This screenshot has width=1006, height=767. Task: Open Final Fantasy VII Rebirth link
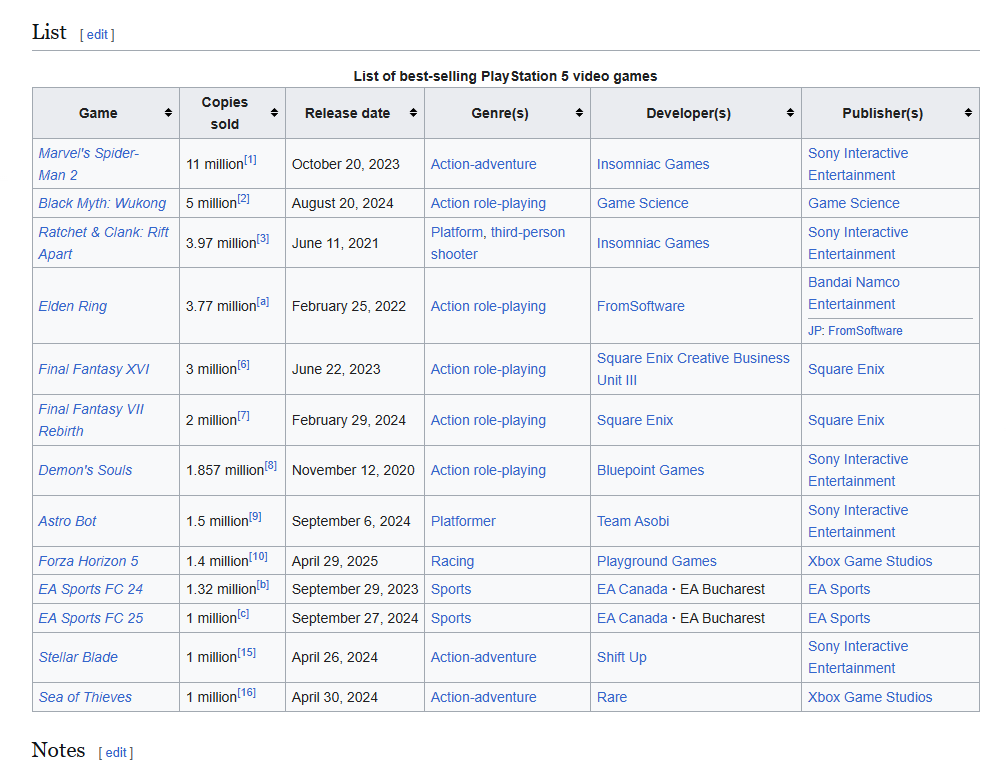tap(91, 420)
